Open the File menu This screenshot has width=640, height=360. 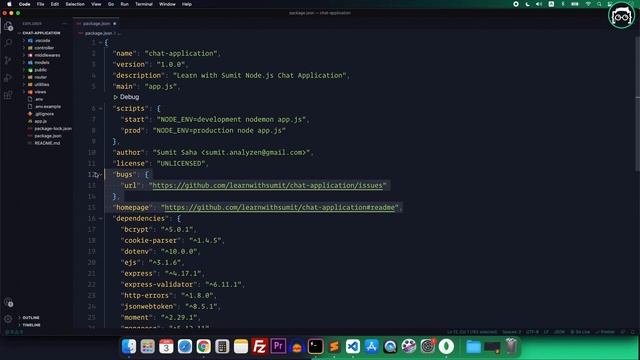[40, 4]
